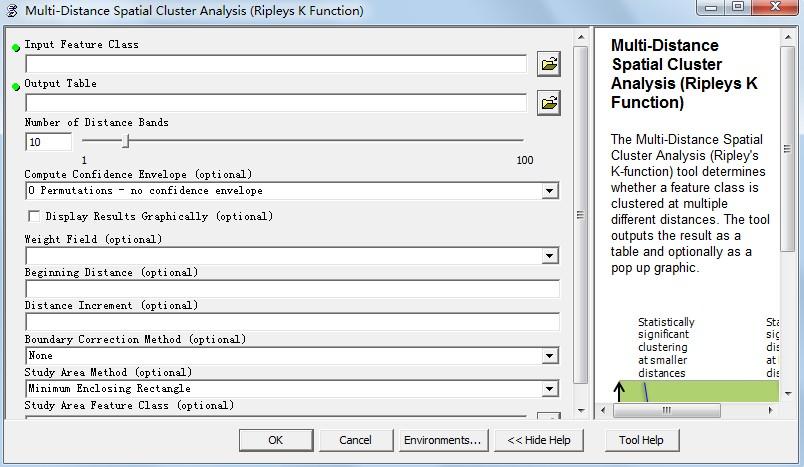This screenshot has height=467, width=804.
Task: Cancel the dialog
Action: [355, 440]
